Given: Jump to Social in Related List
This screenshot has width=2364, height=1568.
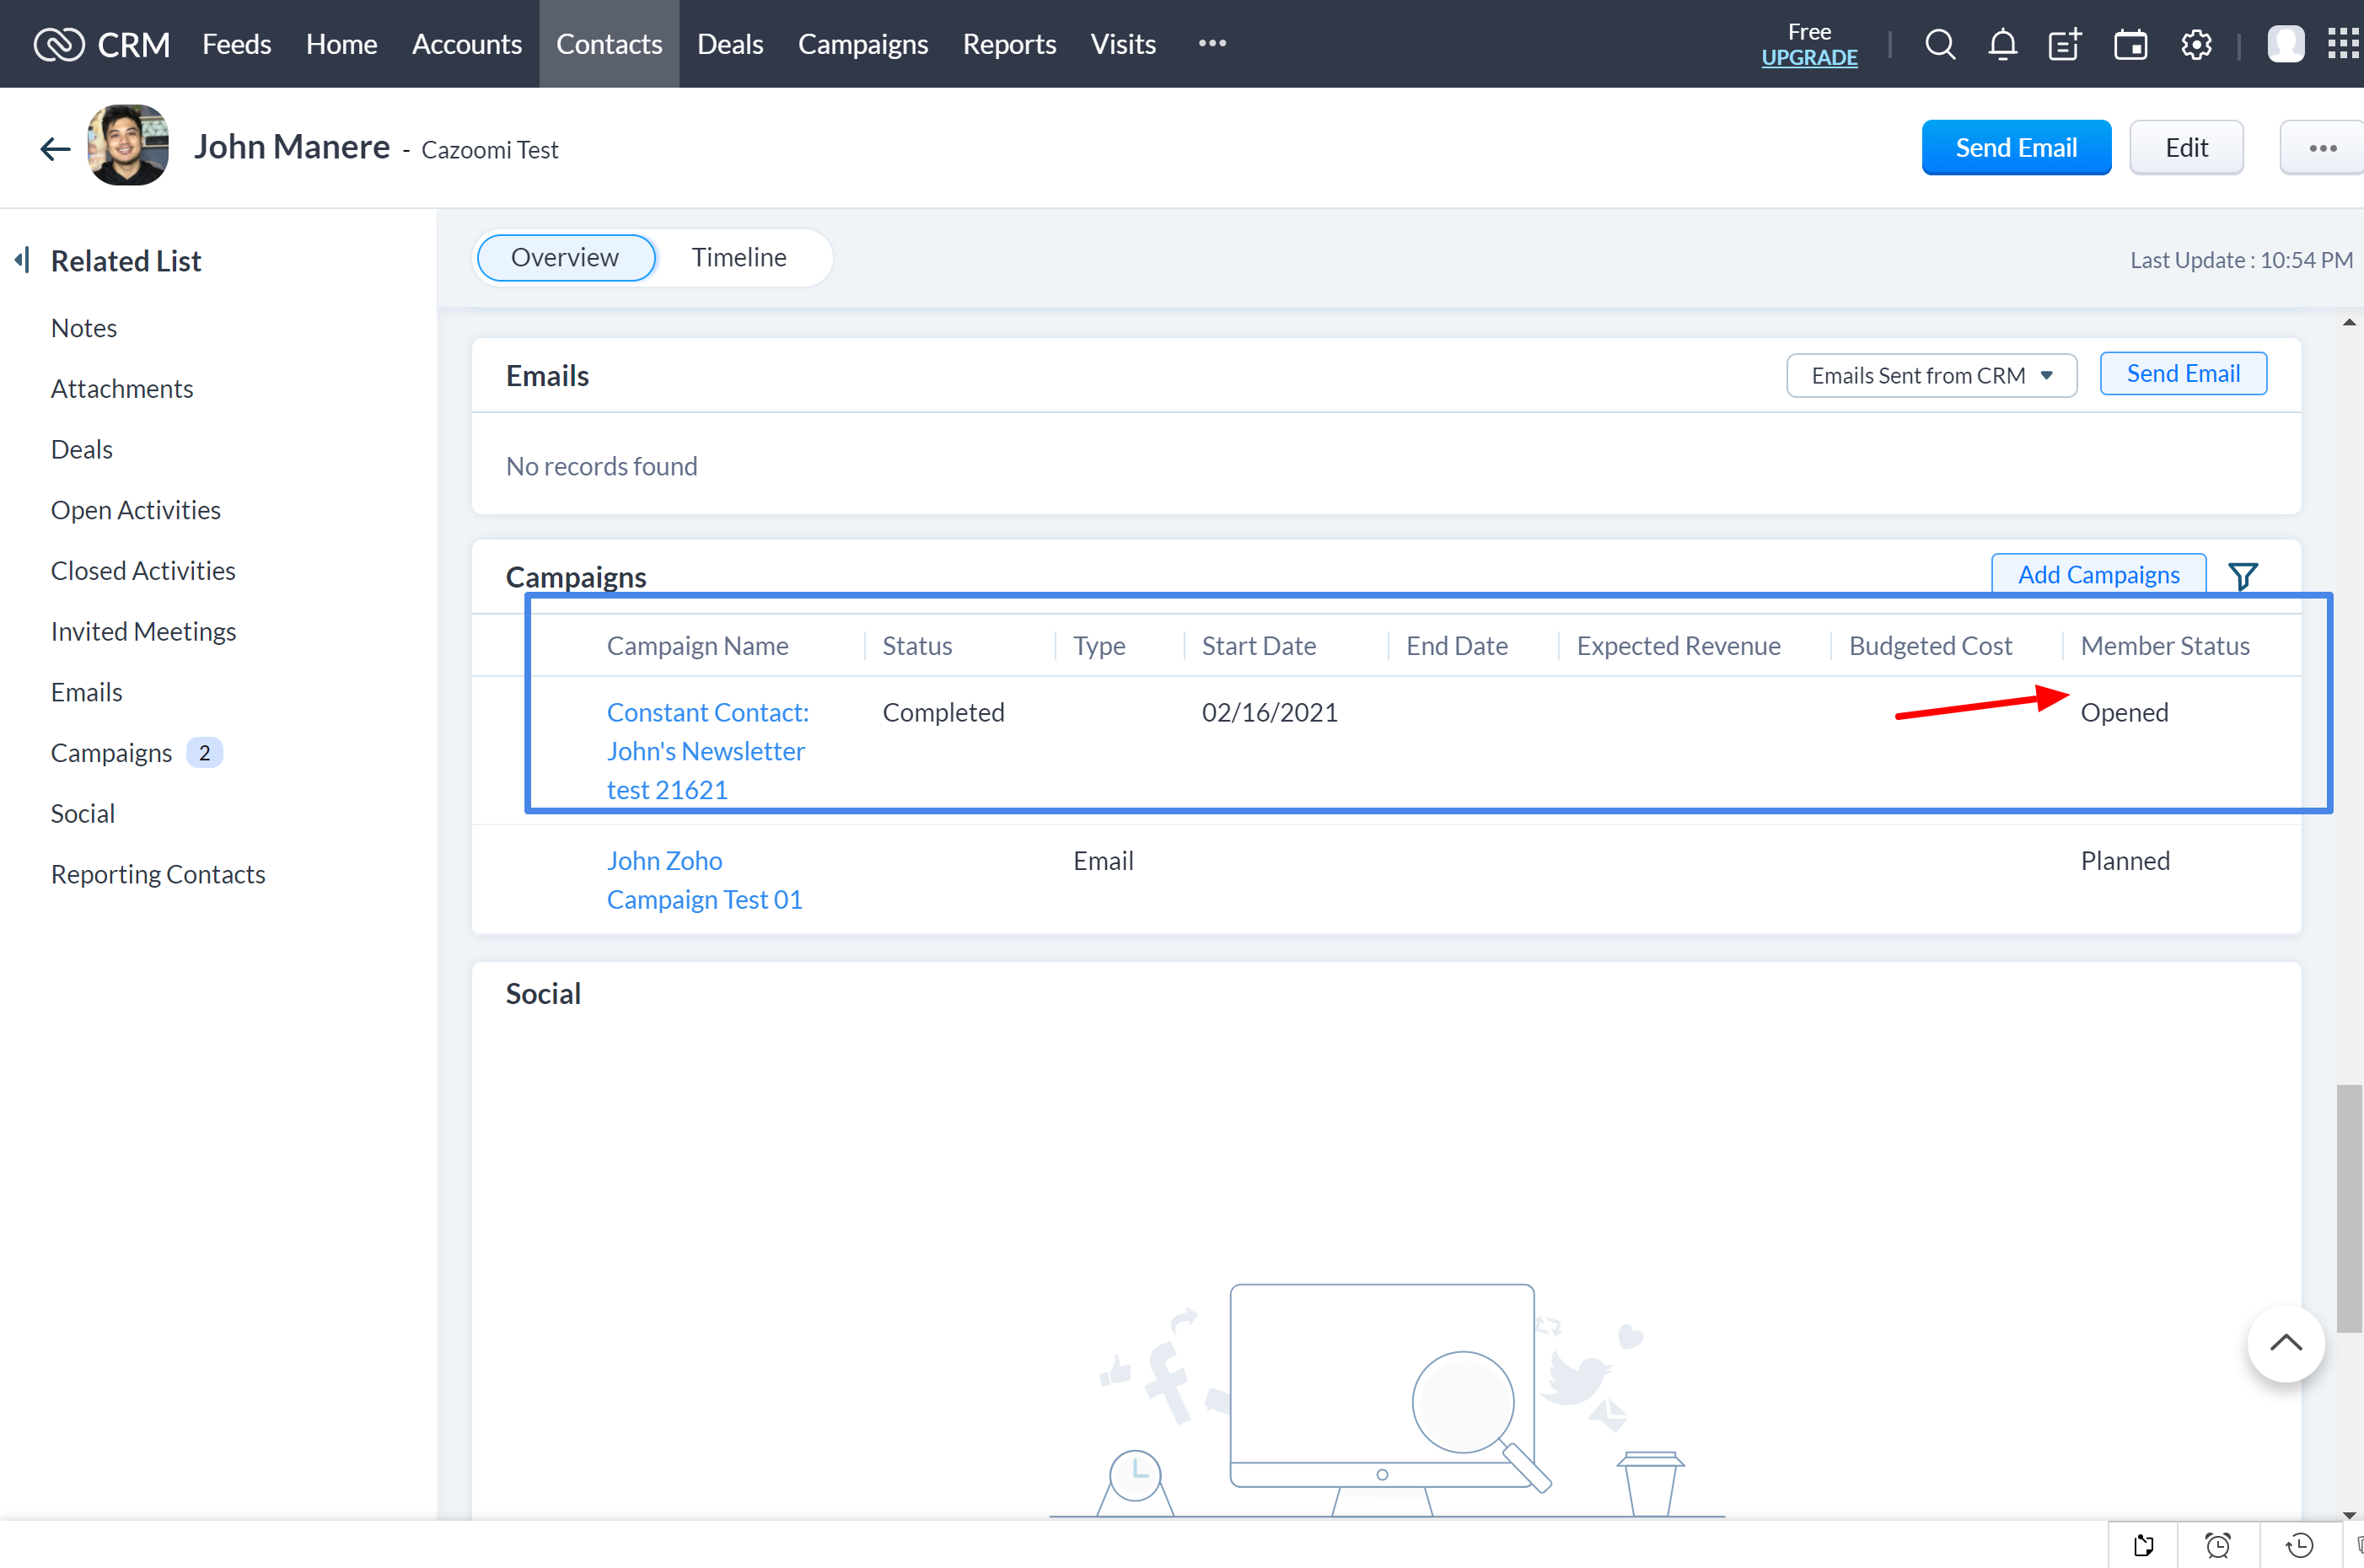Looking at the screenshot, I should click(83, 813).
